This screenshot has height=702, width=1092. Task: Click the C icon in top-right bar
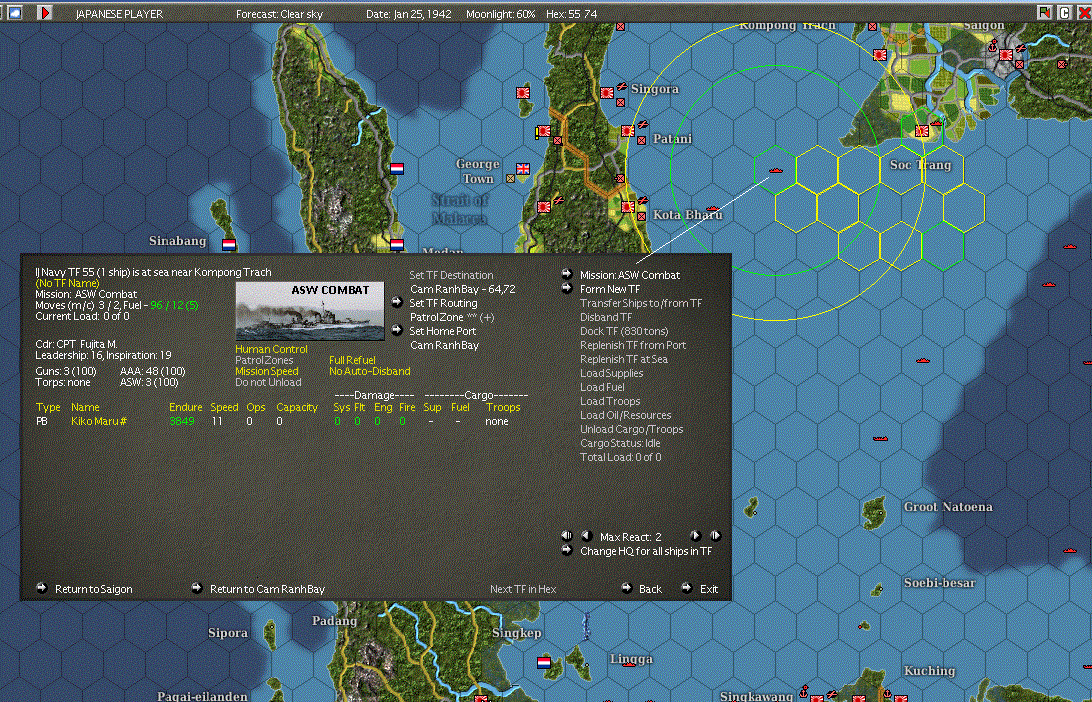(x=1064, y=13)
